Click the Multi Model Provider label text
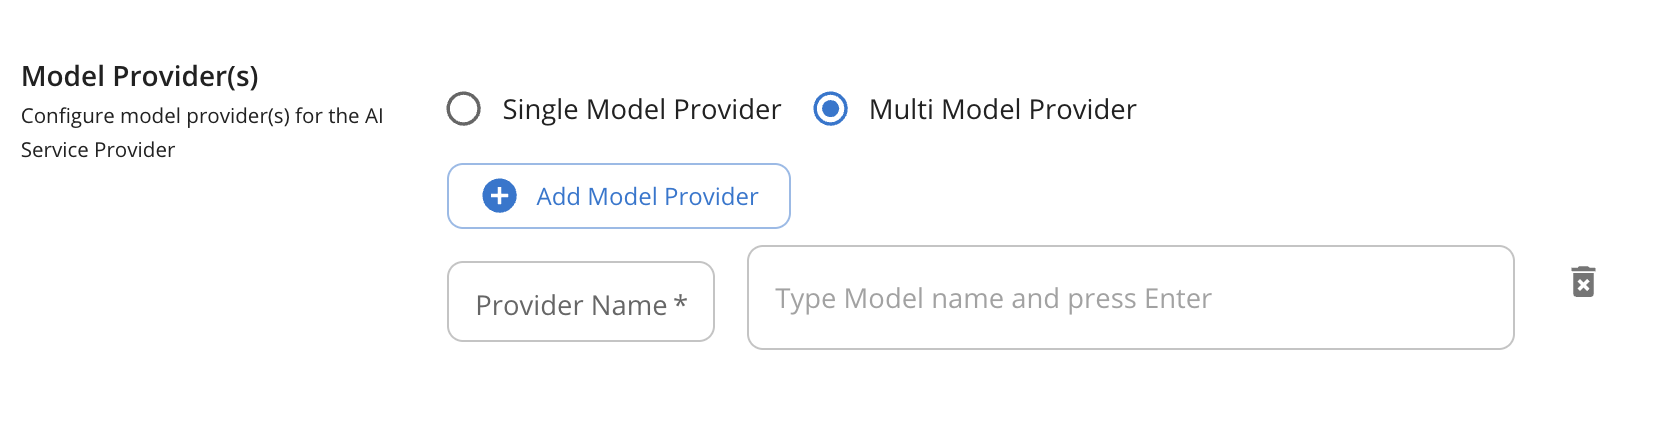Viewport: 1658px width, 426px height. pyautogui.click(x=1002, y=109)
